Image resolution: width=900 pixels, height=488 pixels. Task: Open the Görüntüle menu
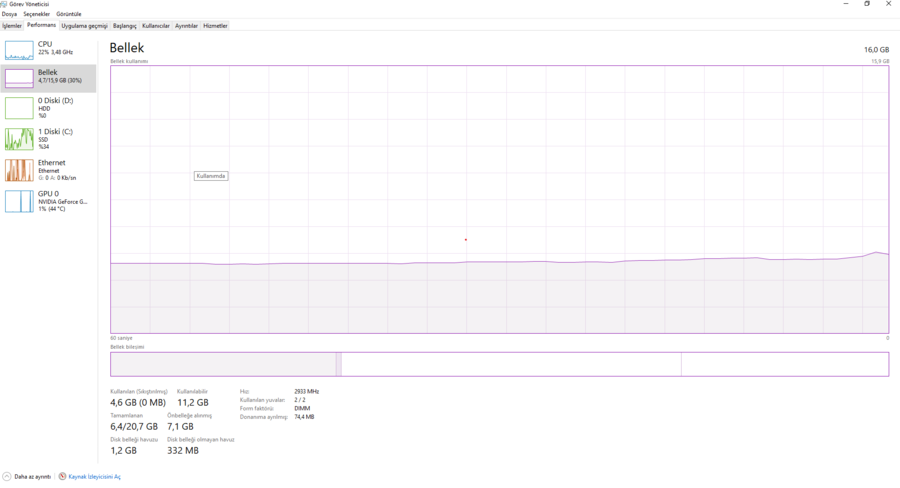(x=69, y=14)
